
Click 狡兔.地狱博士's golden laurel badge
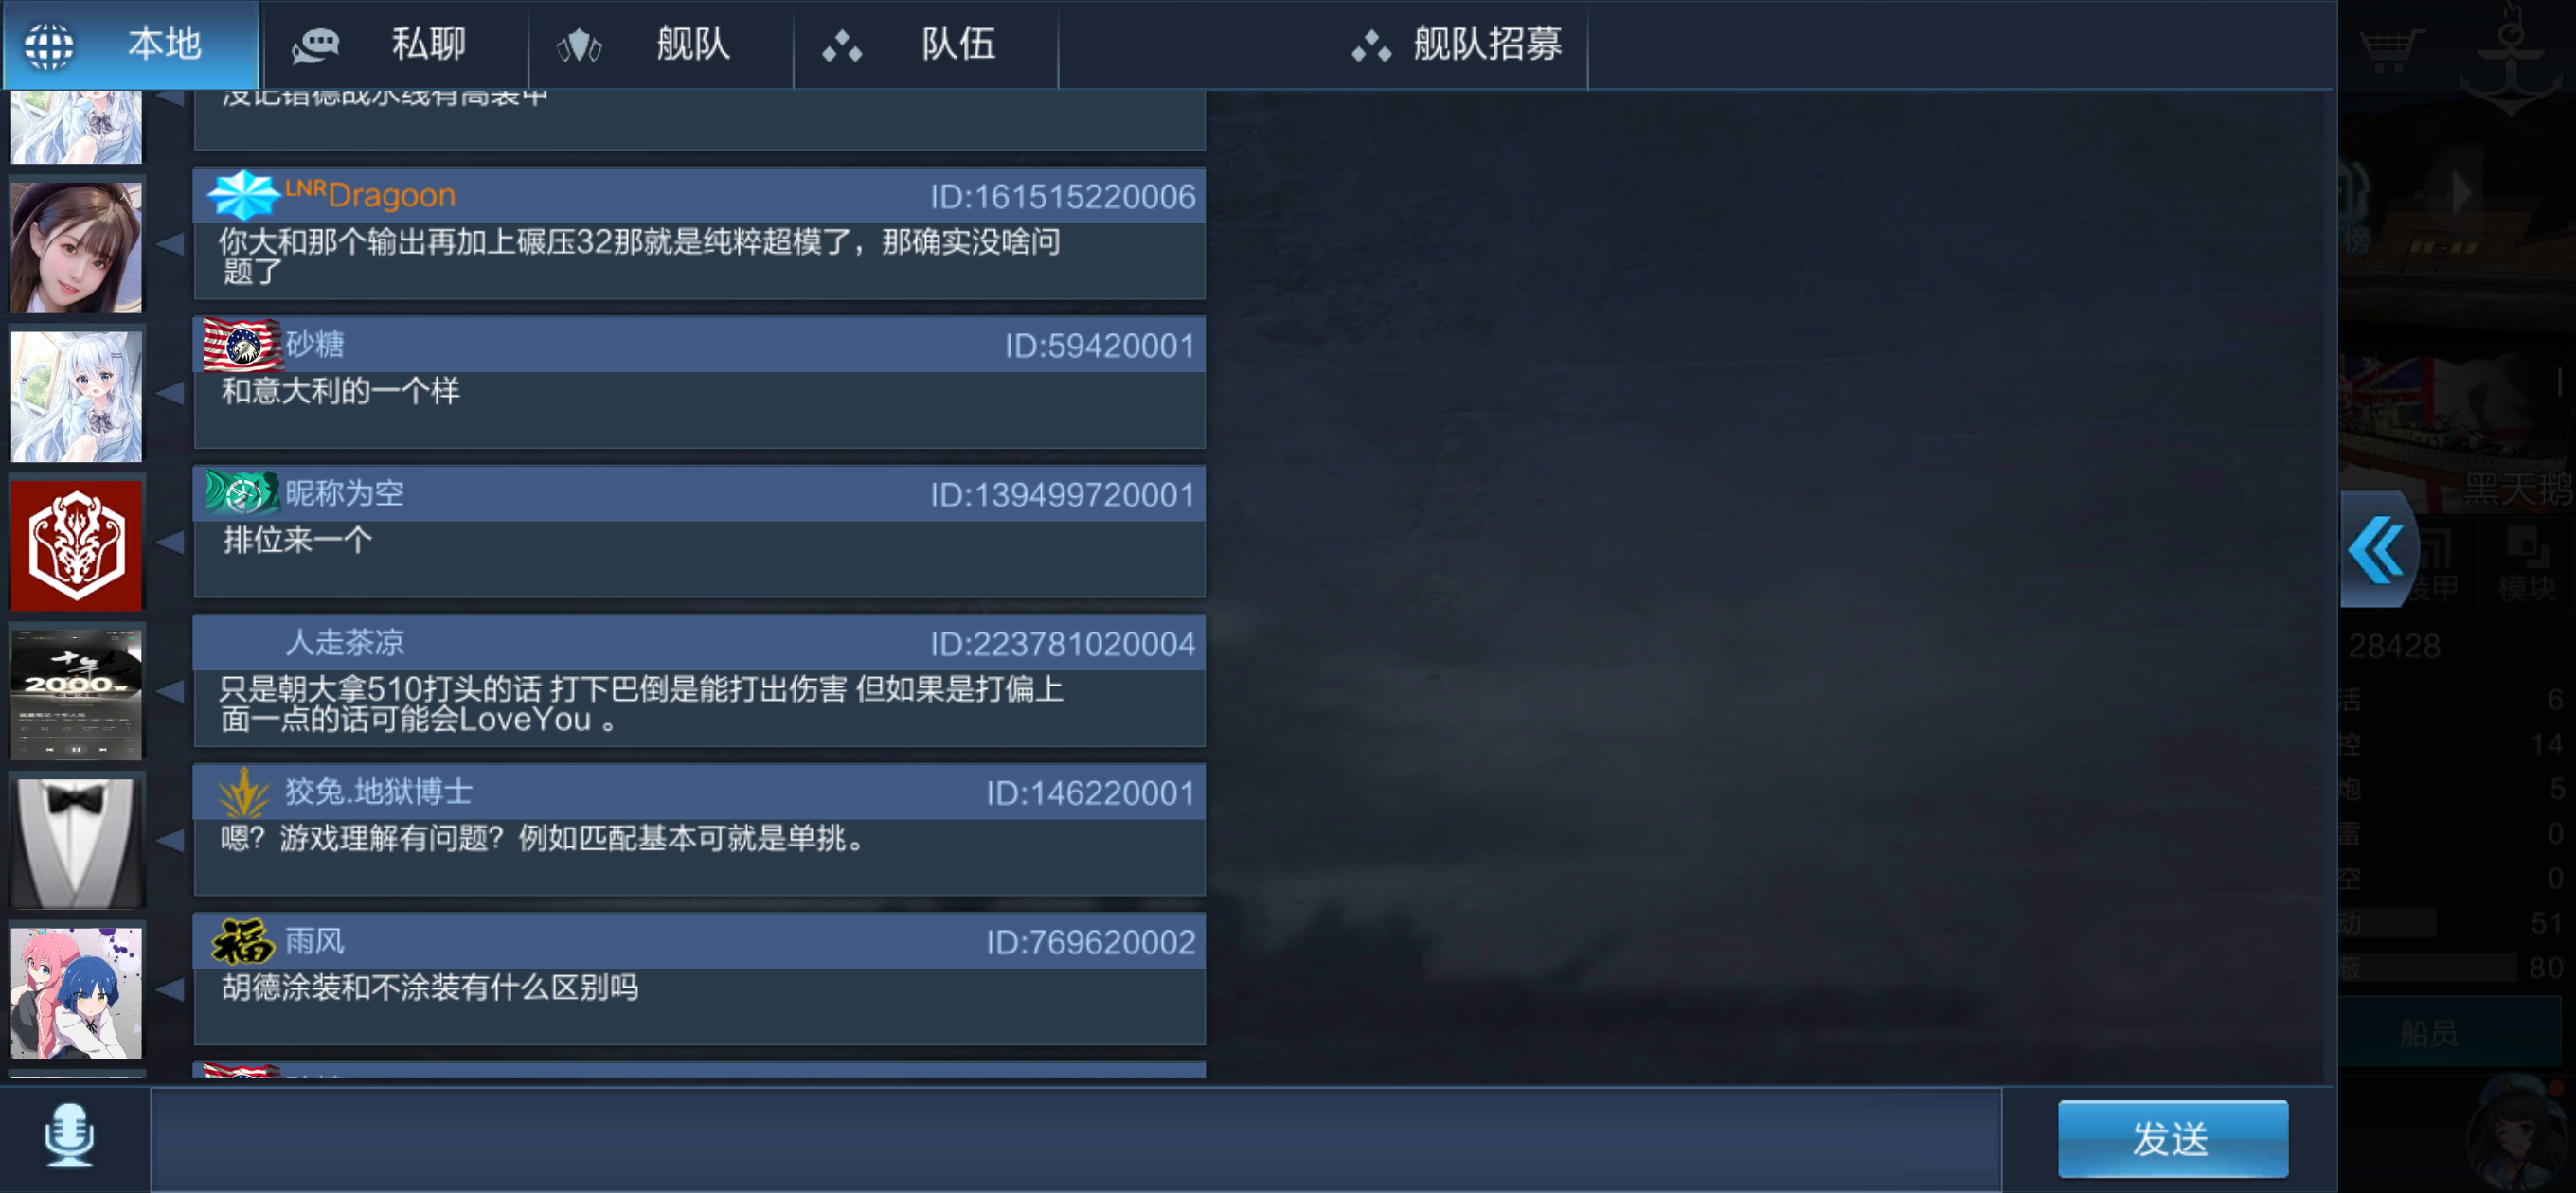coord(244,792)
